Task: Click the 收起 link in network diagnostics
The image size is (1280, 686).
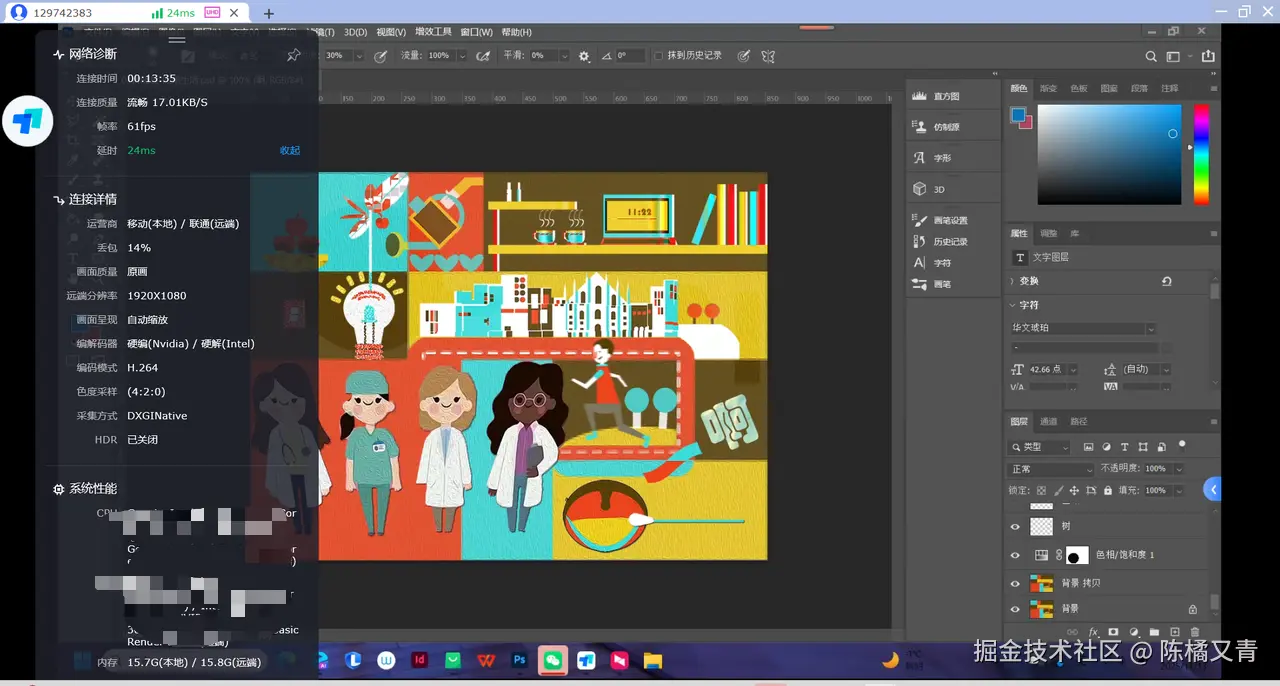Action: pos(289,151)
